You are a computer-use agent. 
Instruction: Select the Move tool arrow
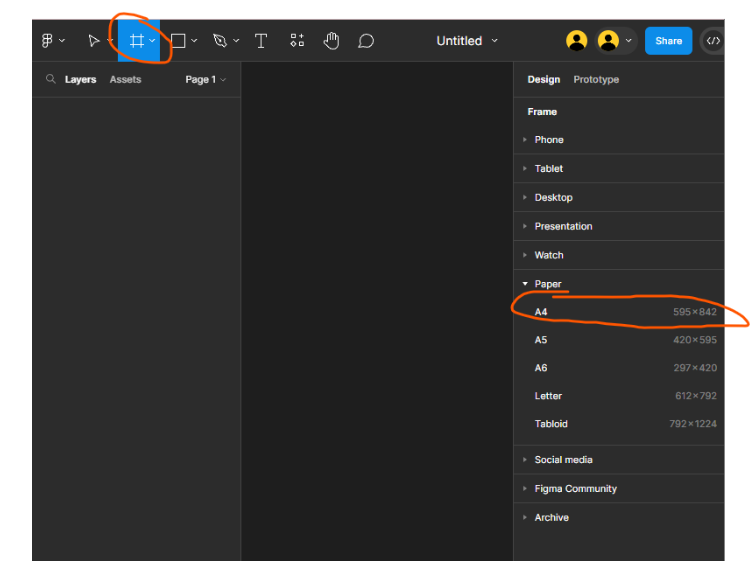point(93,41)
